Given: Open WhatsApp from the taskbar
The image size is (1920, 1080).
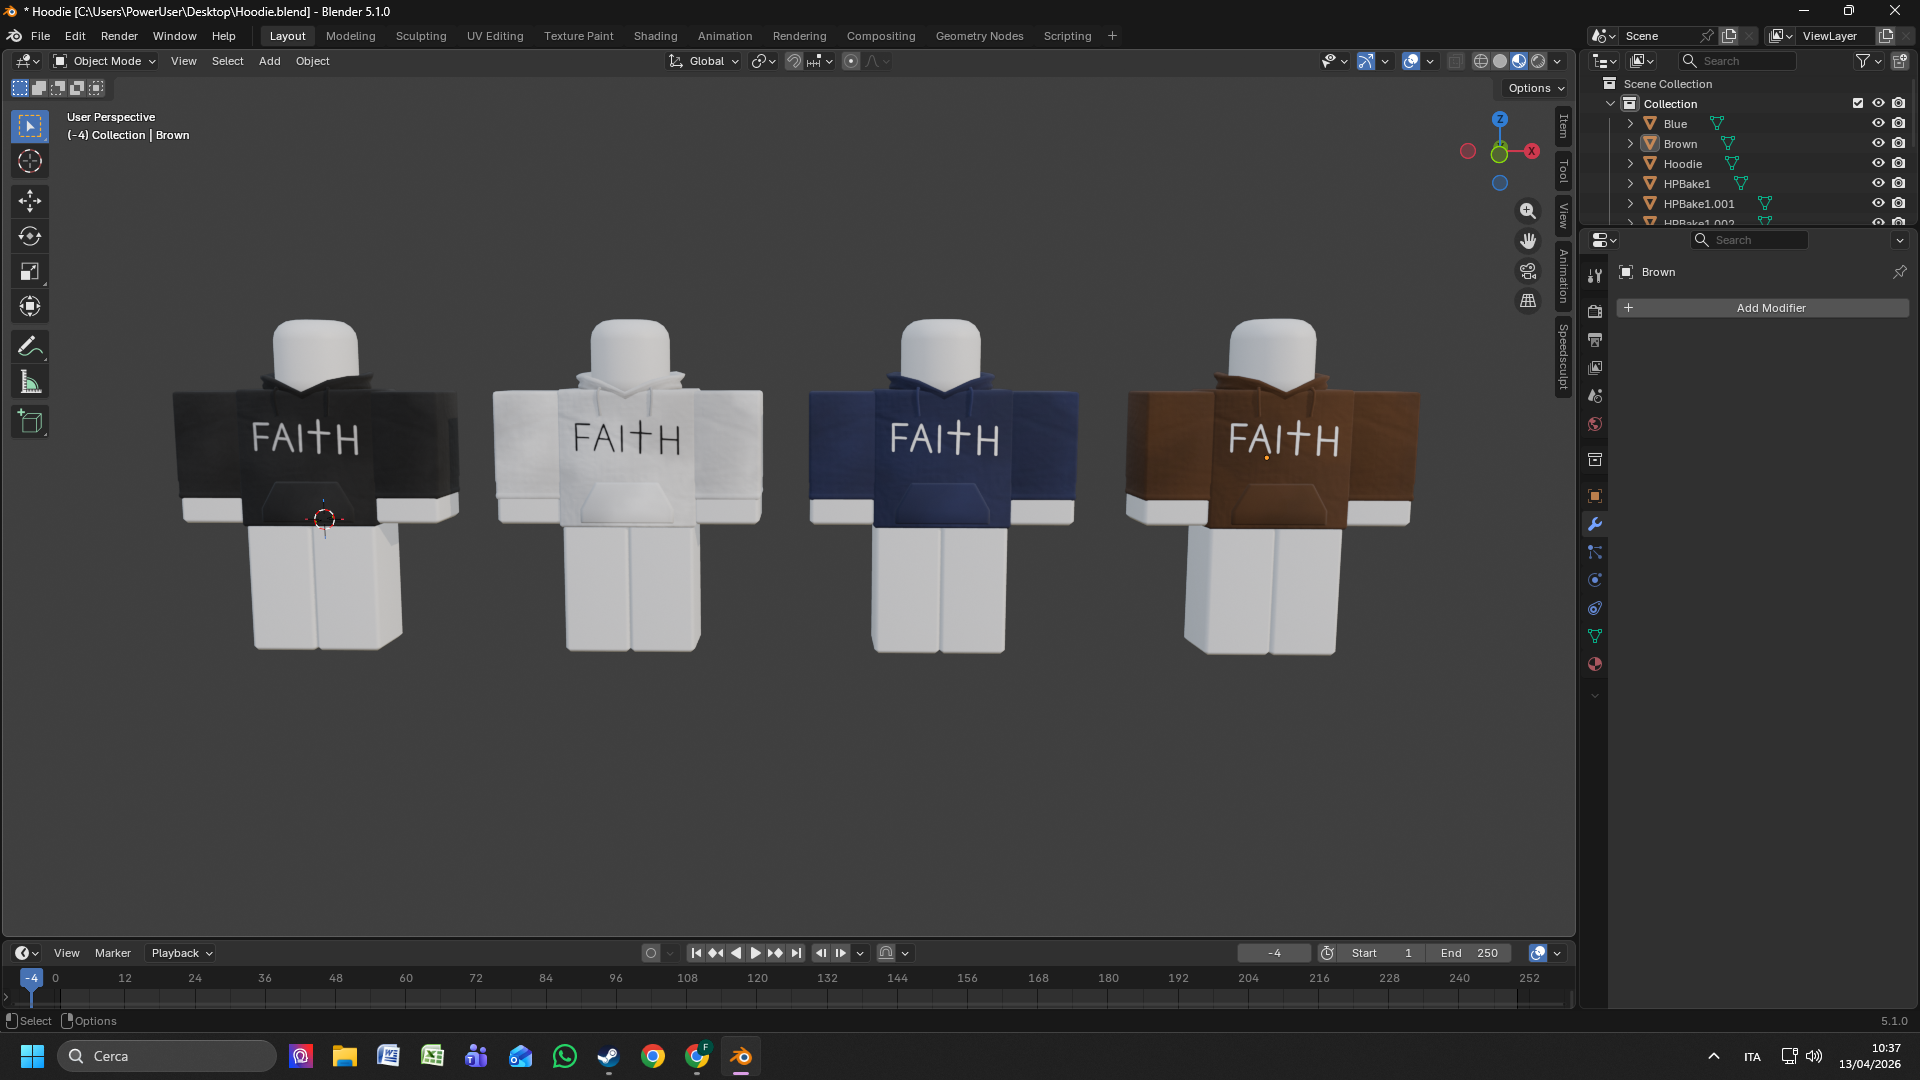Looking at the screenshot, I should (565, 1056).
